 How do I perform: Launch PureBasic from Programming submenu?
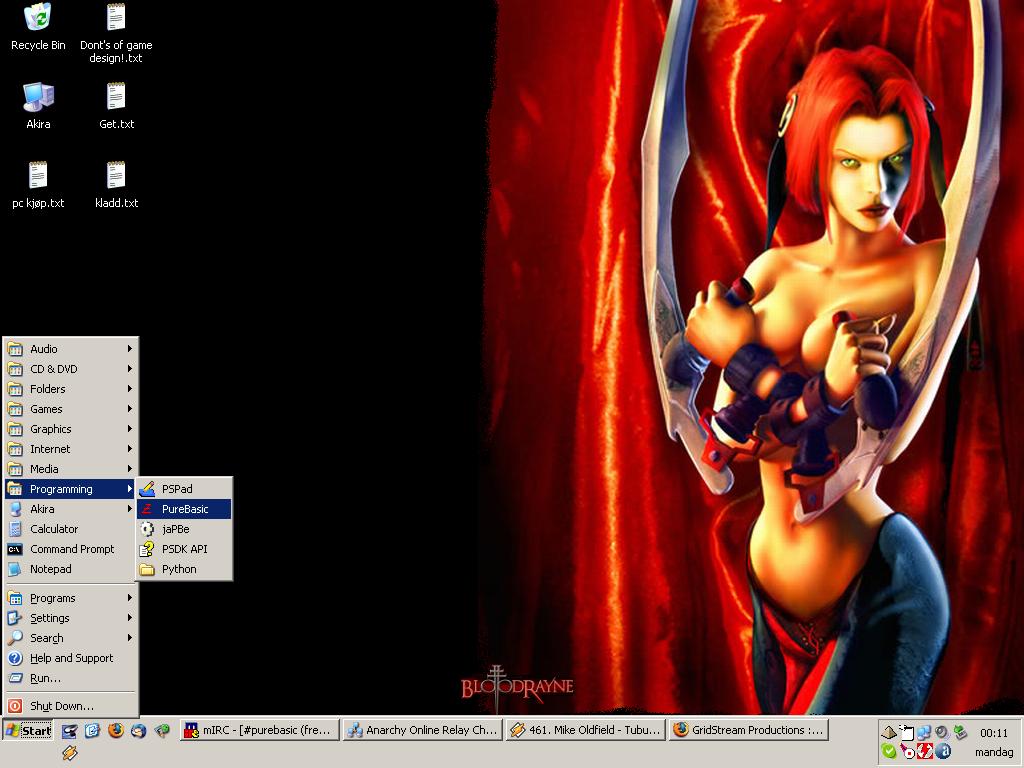(x=185, y=509)
